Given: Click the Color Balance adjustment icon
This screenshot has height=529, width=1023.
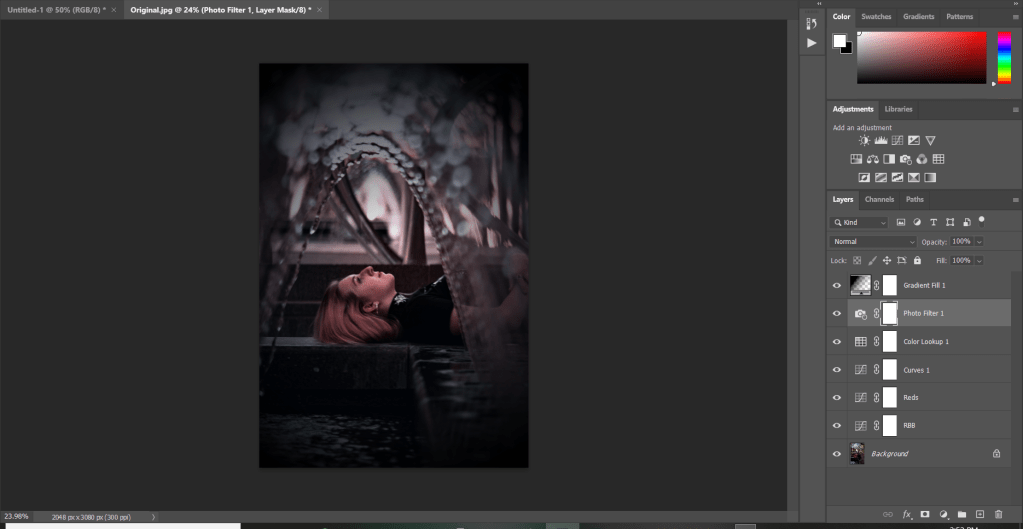Looking at the screenshot, I should point(873,159).
